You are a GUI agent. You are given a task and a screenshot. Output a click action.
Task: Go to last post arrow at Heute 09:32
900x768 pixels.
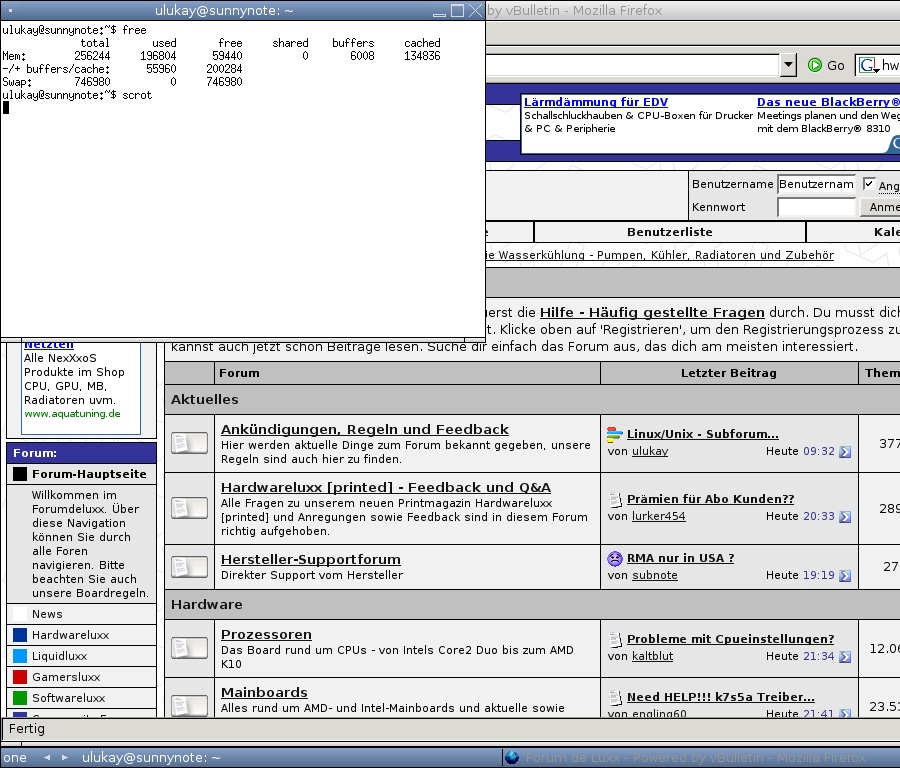tap(845, 452)
